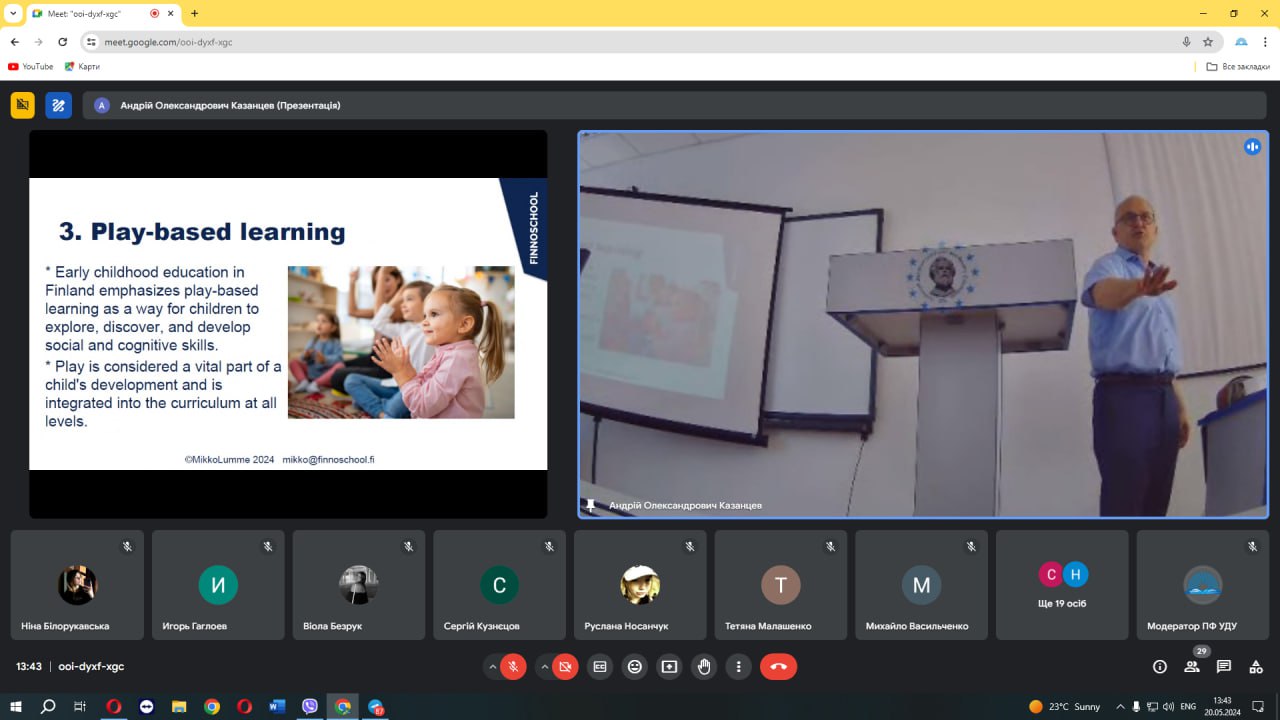1280x720 pixels.
Task: Toggle closed captions on
Action: point(600,667)
